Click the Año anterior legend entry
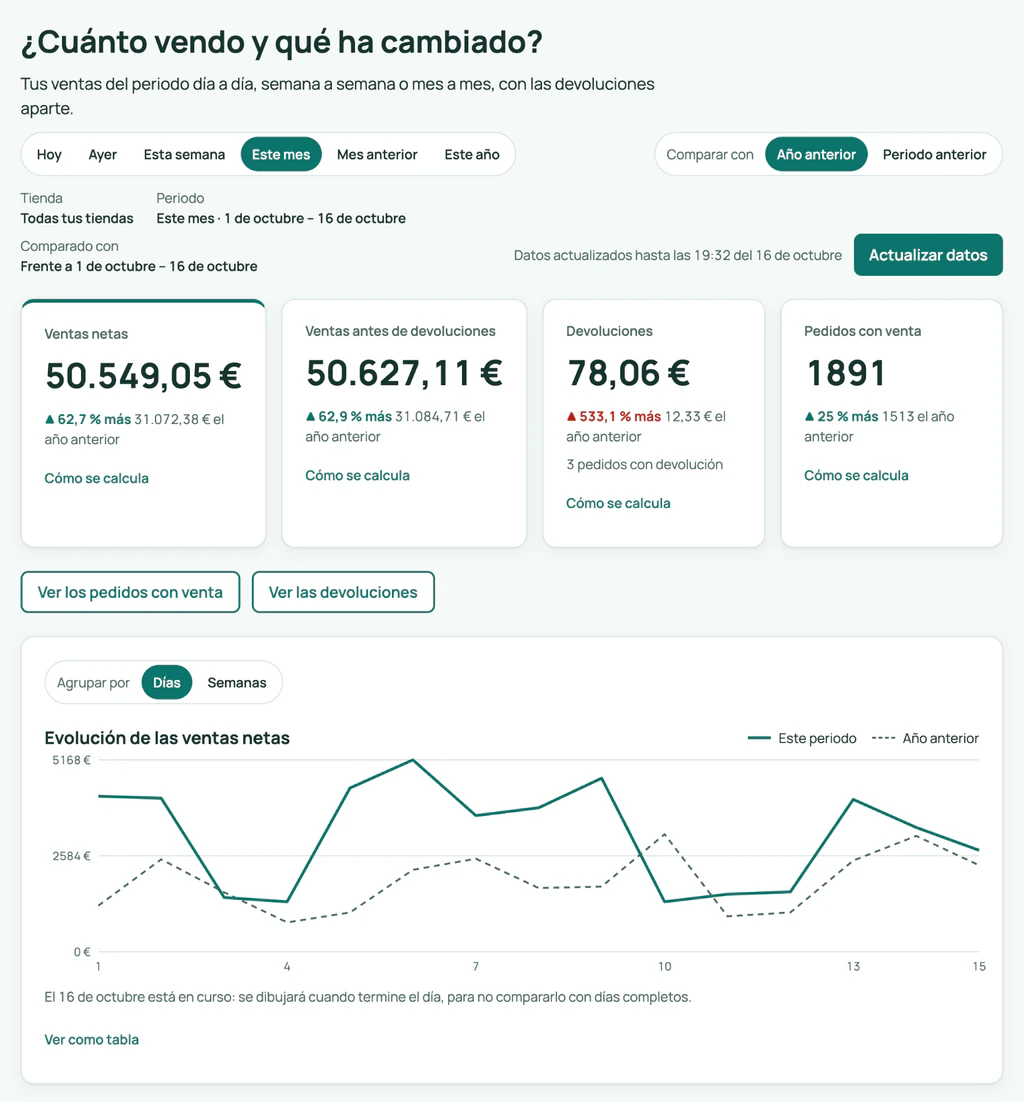 (925, 739)
